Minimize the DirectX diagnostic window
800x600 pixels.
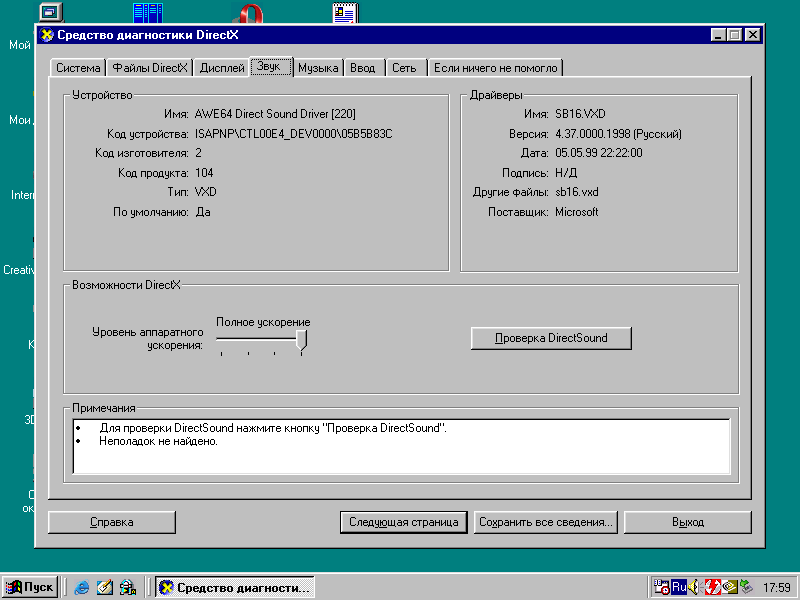pos(718,35)
